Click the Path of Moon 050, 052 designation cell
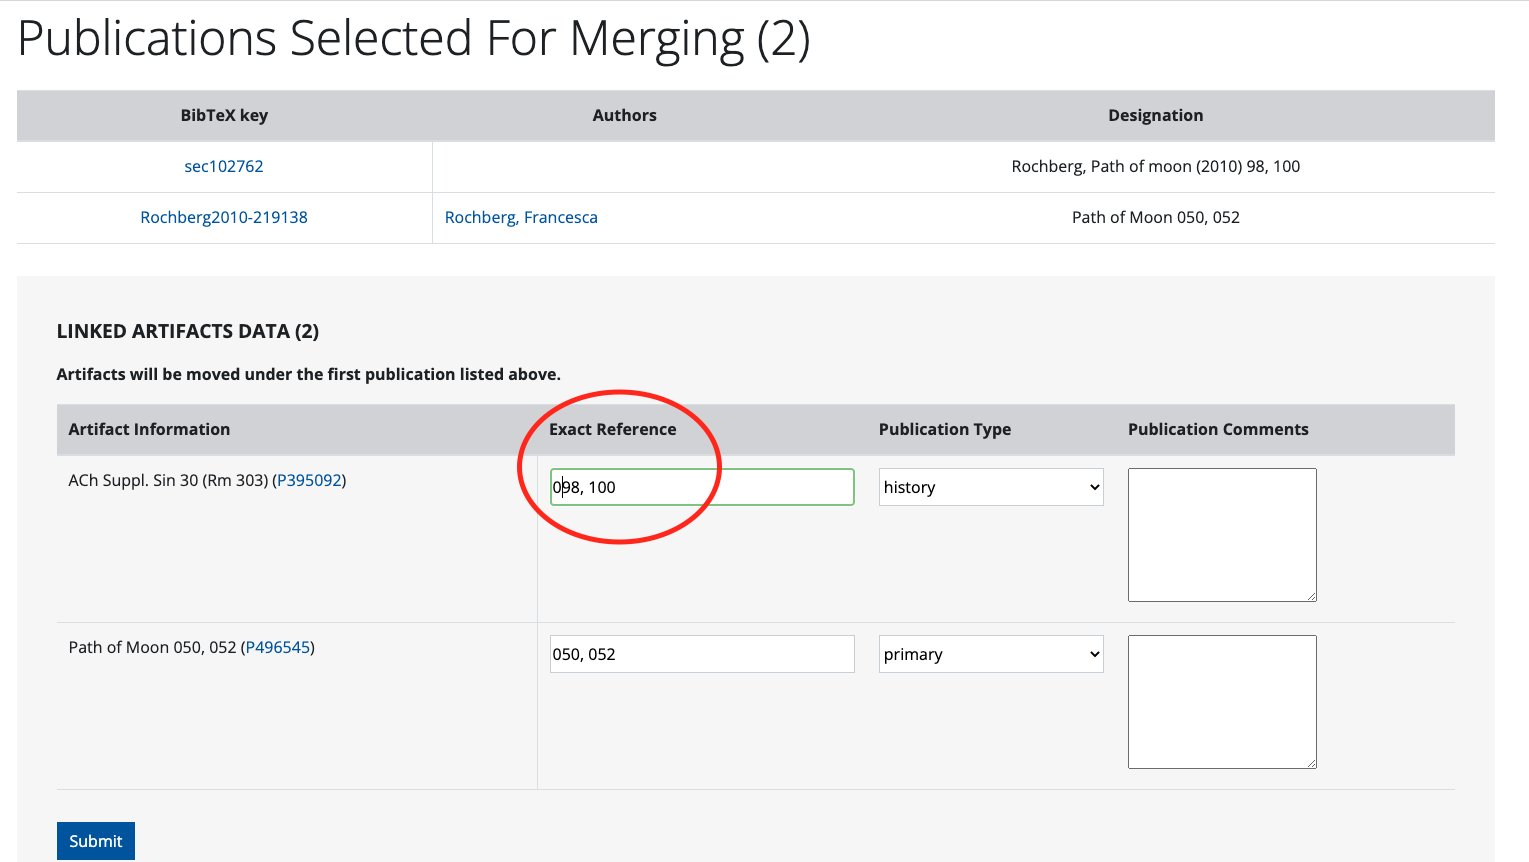This screenshot has width=1529, height=862. tap(1155, 217)
